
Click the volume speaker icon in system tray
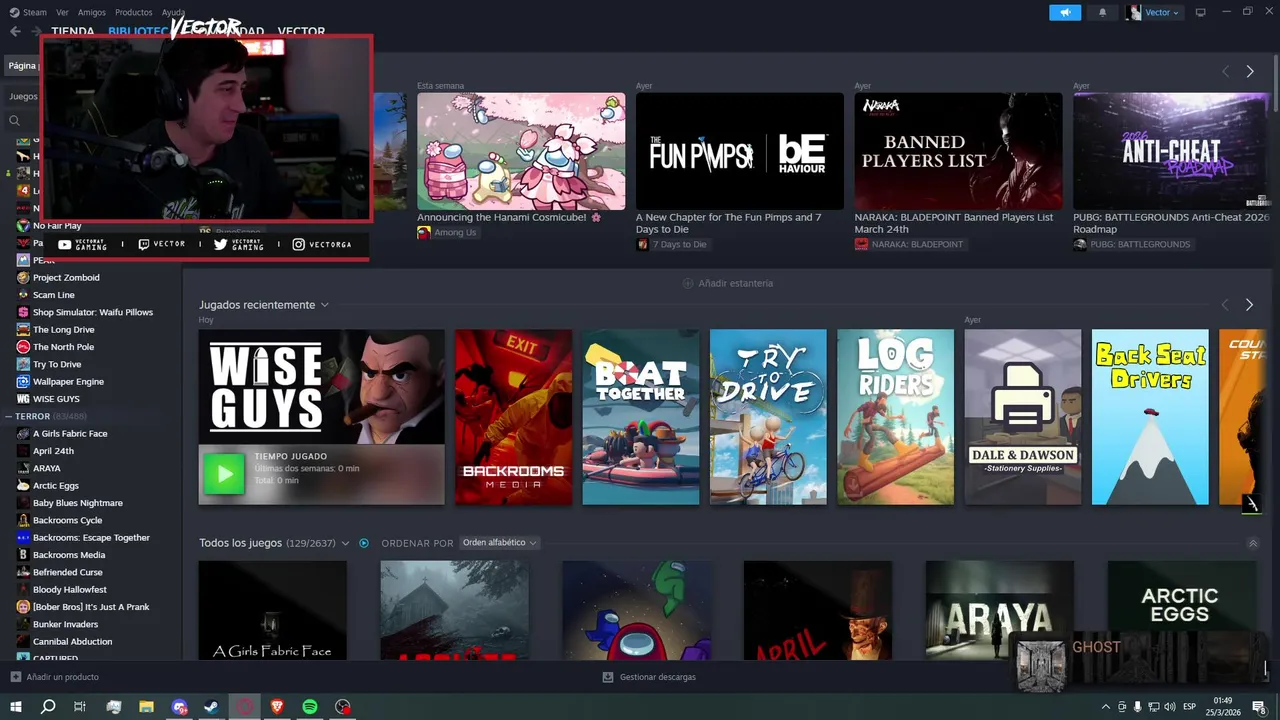point(1169,707)
